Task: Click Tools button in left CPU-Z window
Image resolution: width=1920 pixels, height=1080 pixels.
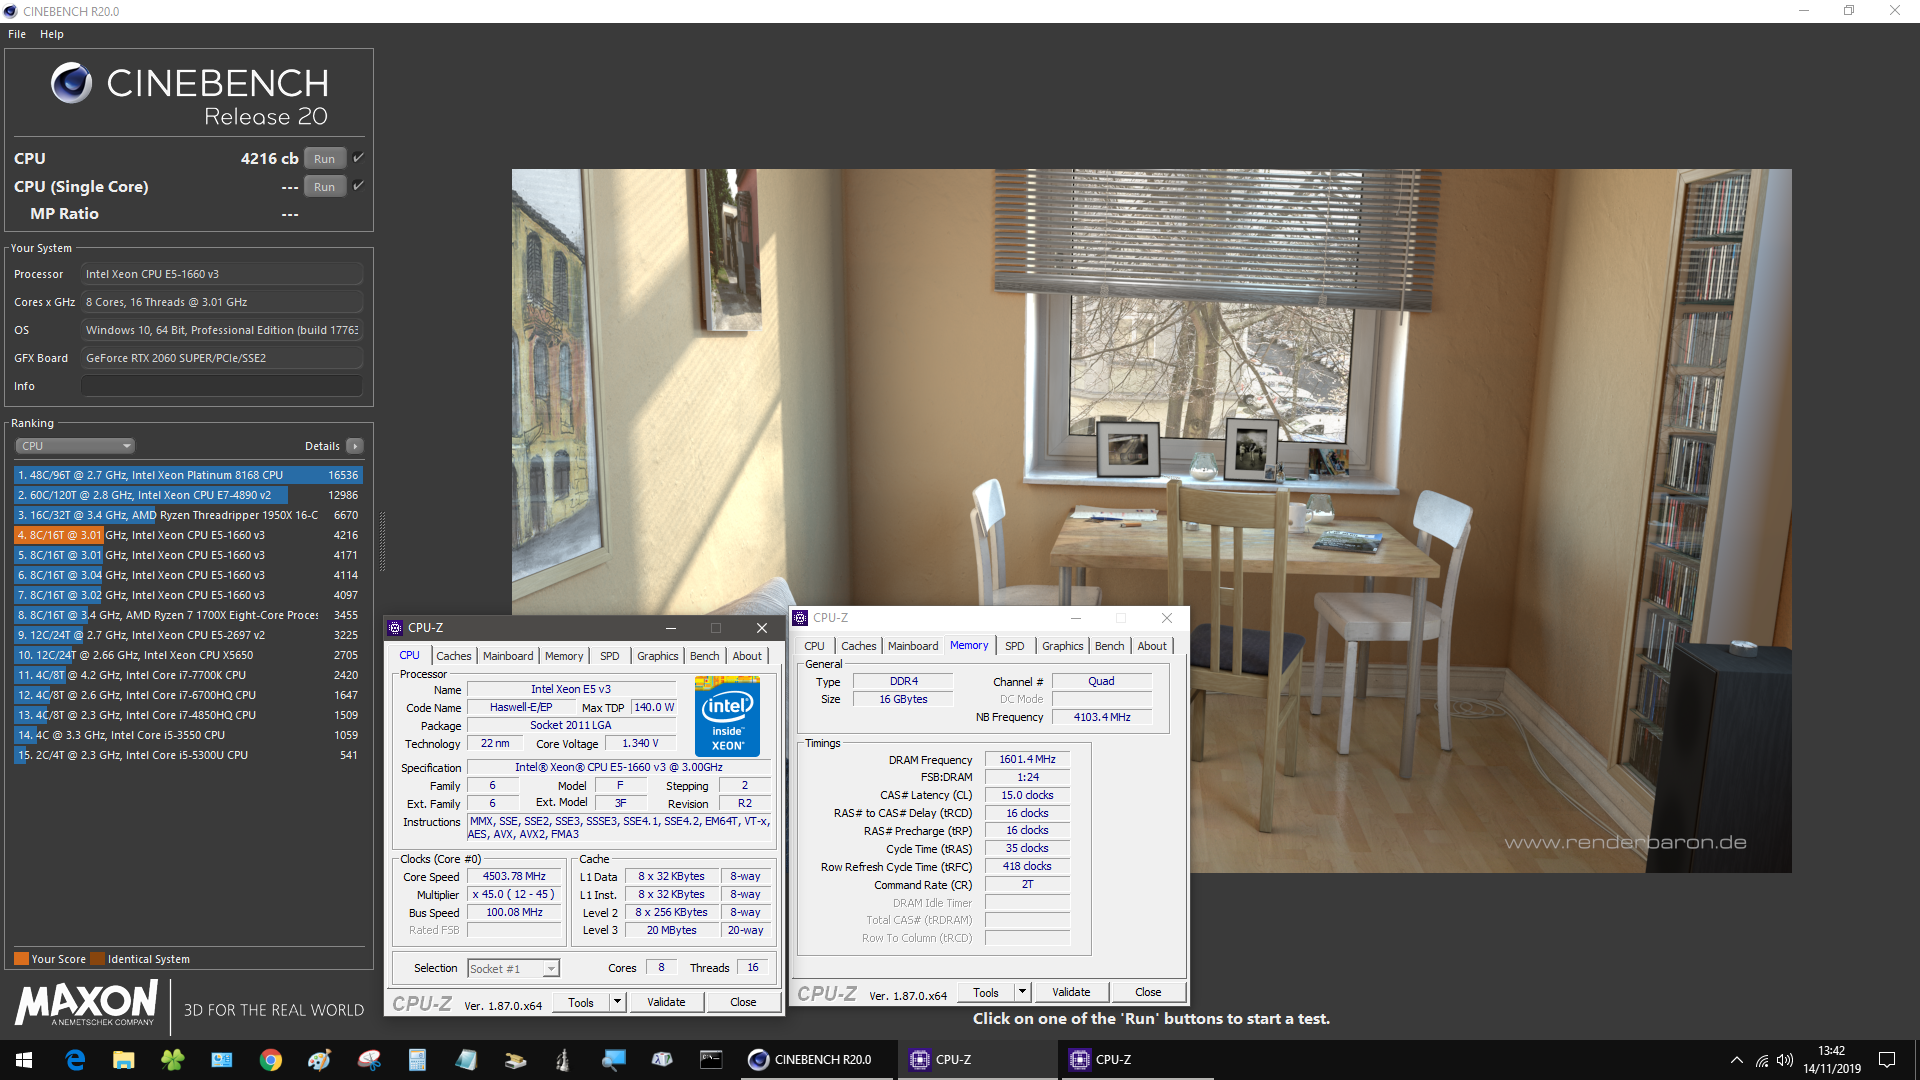Action: (x=581, y=1003)
